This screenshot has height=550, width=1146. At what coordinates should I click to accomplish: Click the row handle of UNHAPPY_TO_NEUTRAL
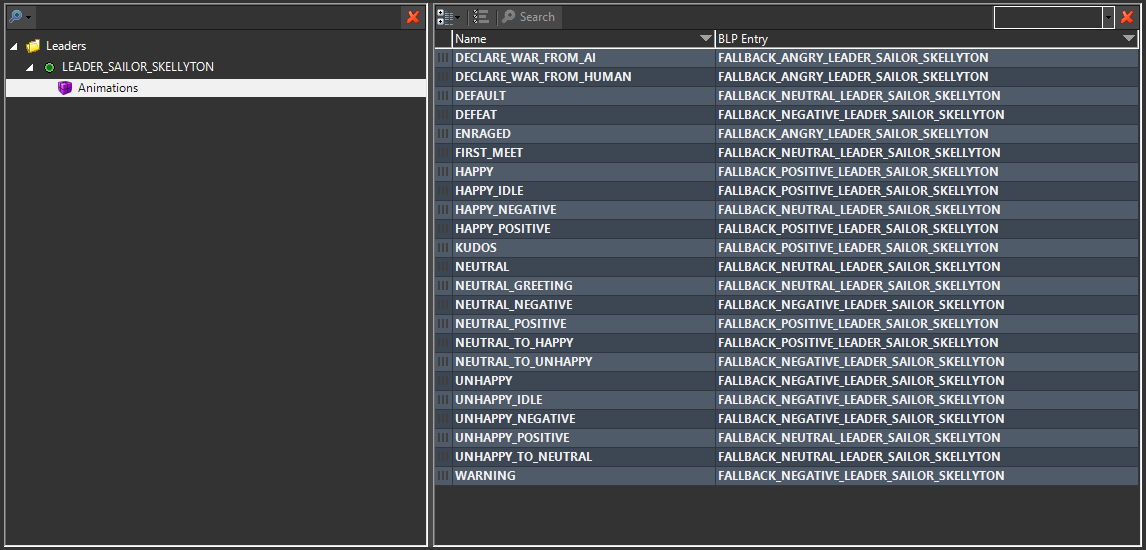[x=443, y=457]
